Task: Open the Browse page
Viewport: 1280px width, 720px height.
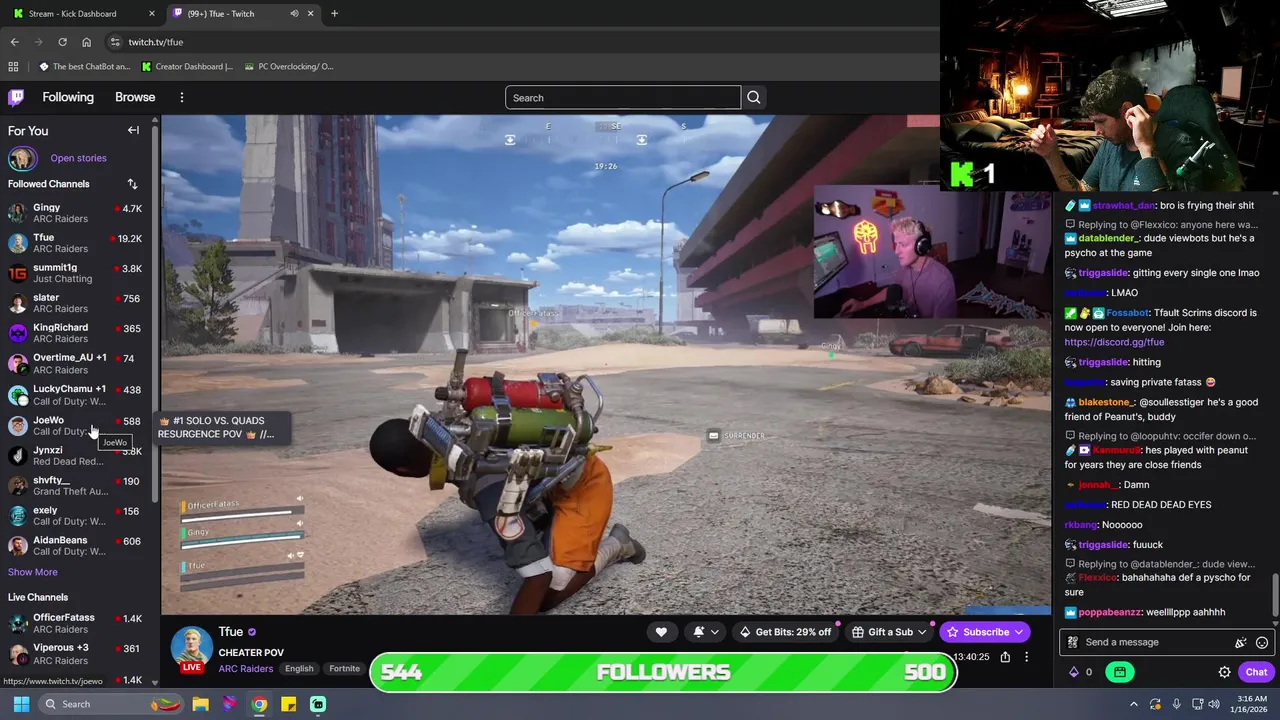Action: 135,97
